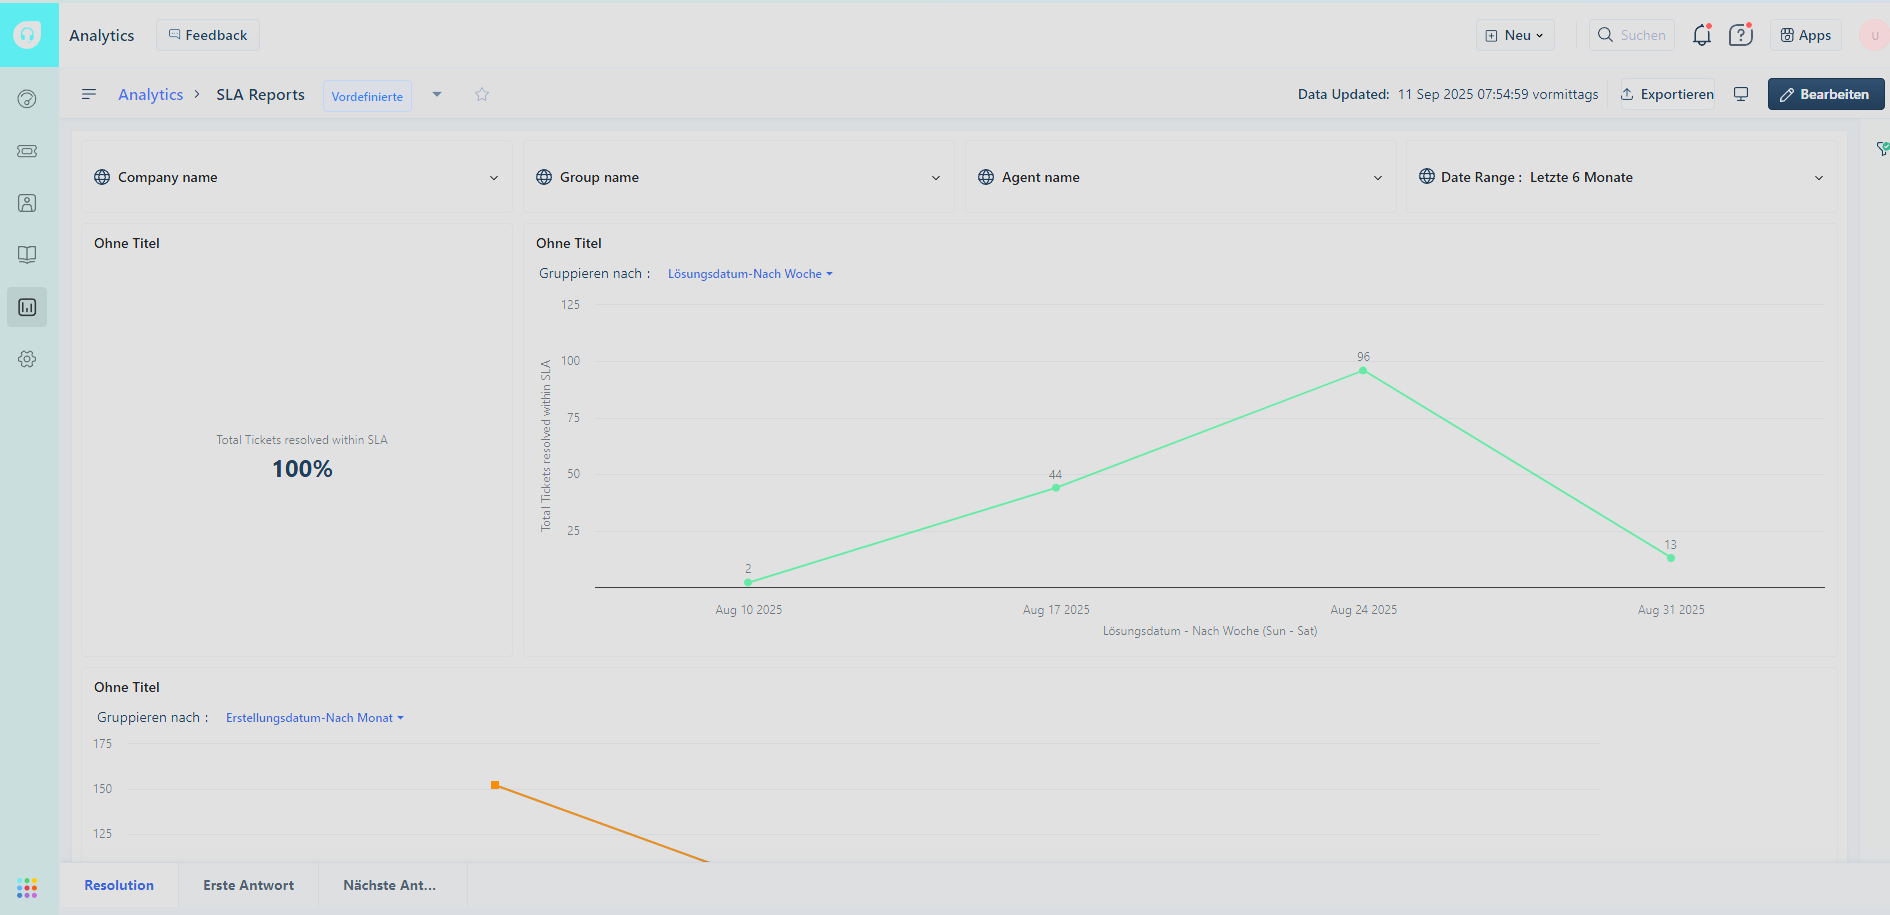The image size is (1890, 915).
Task: Open the app switcher dots icon
Action: (27, 888)
